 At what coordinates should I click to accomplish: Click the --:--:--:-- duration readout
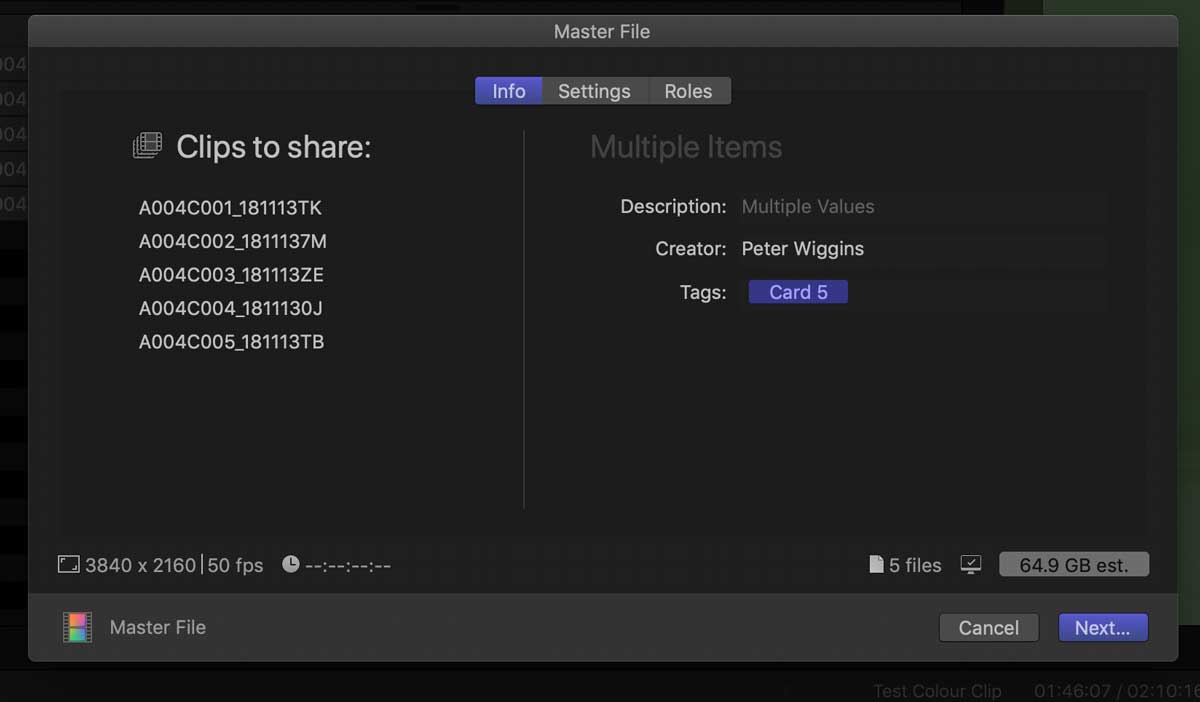pyautogui.click(x=348, y=565)
